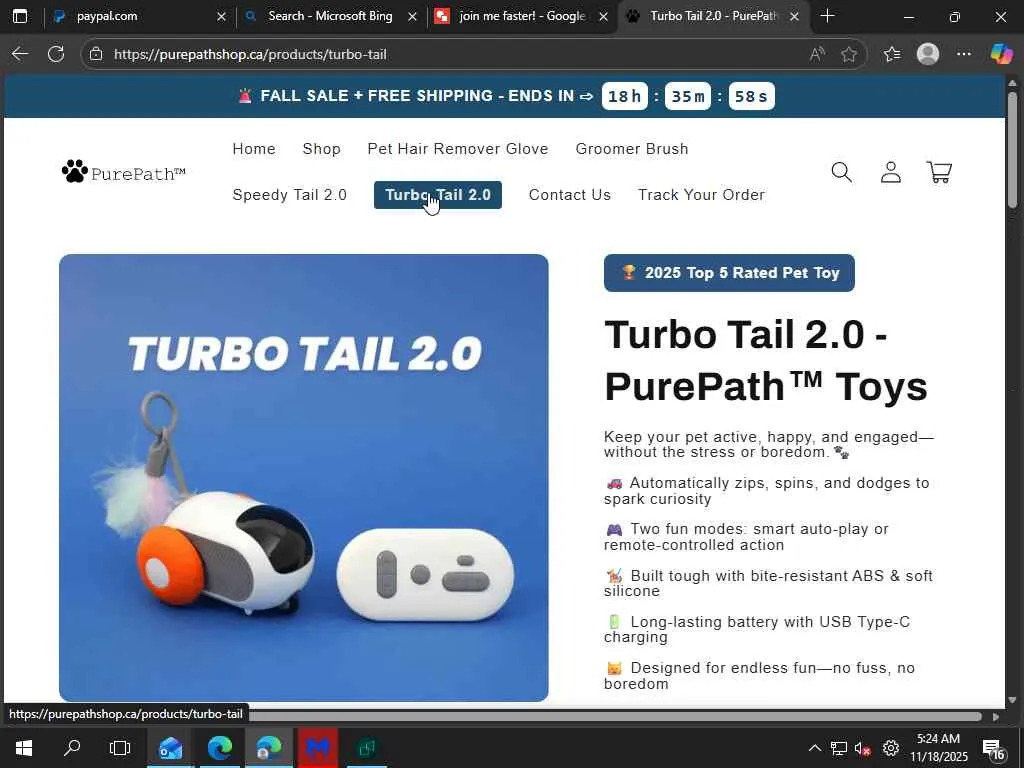
Task: Open the Groomer Brush page
Action: (x=632, y=149)
